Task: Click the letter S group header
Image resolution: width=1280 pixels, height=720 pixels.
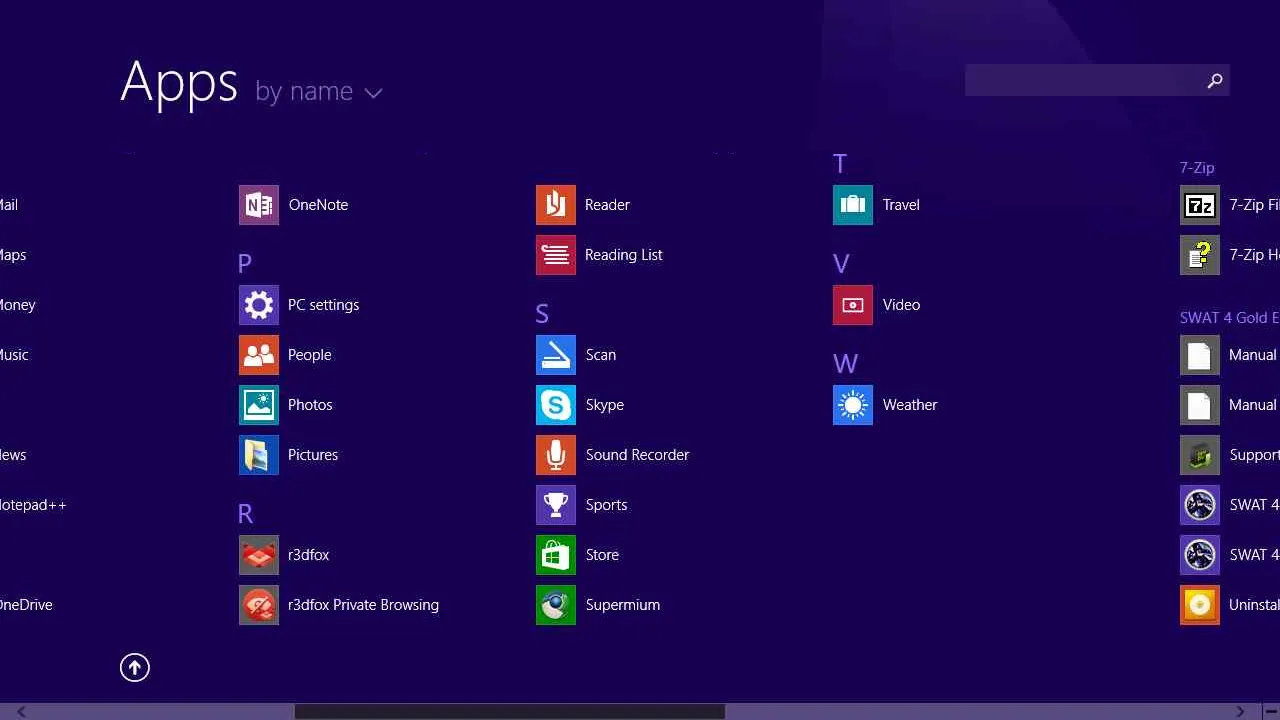Action: tap(542, 314)
